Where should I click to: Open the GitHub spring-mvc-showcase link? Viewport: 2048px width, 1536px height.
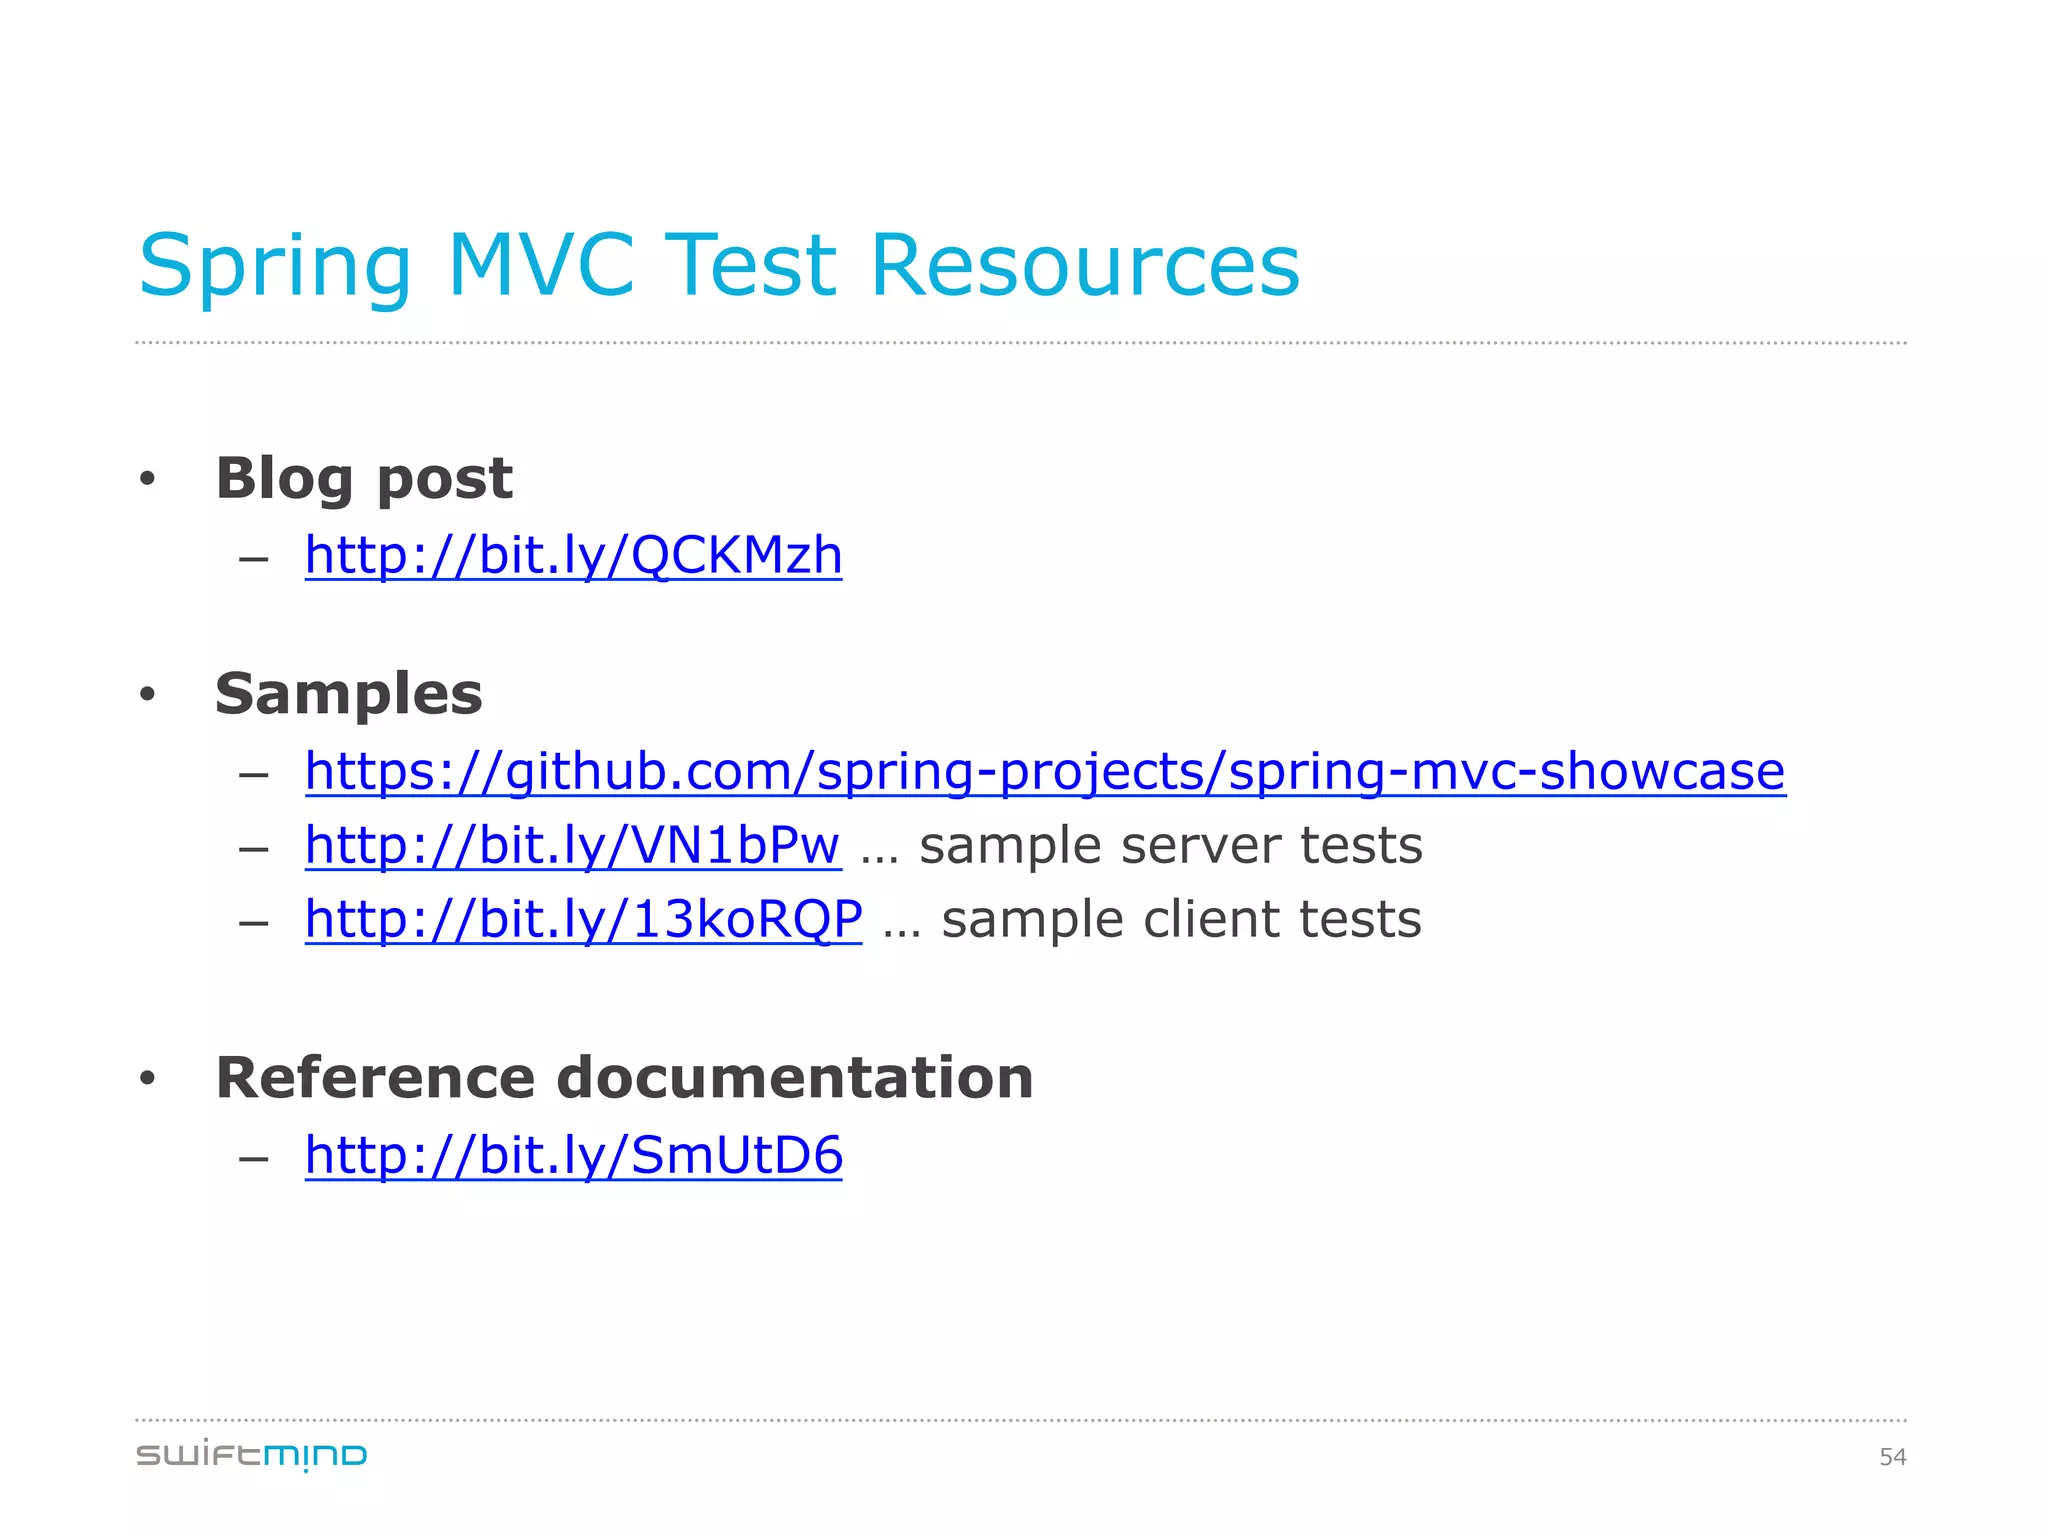point(1045,772)
